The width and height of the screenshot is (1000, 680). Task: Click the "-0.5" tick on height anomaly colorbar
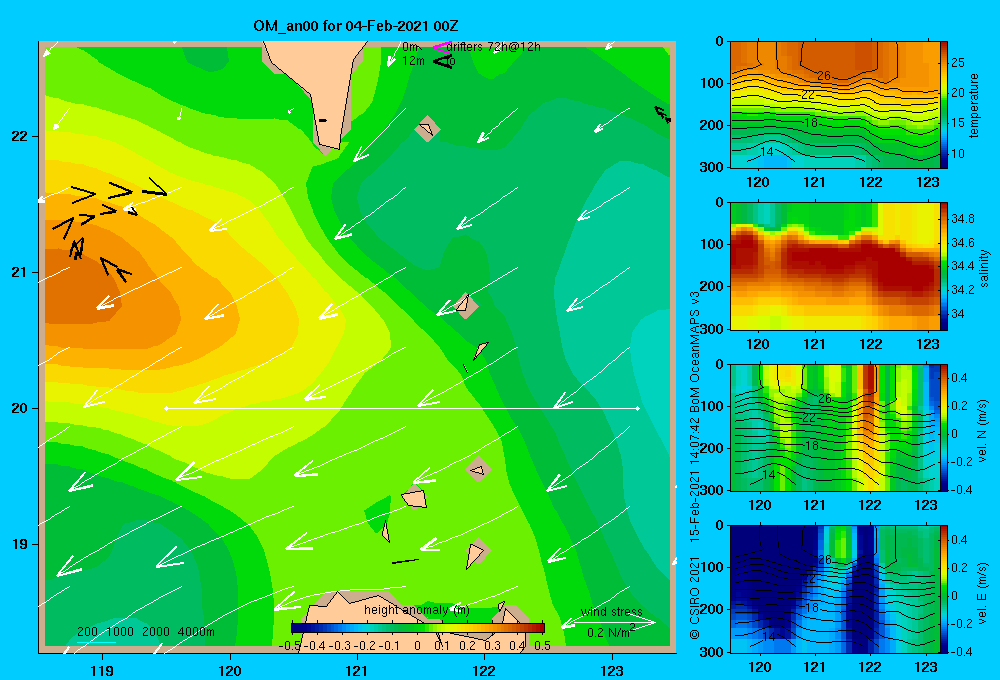(290, 646)
